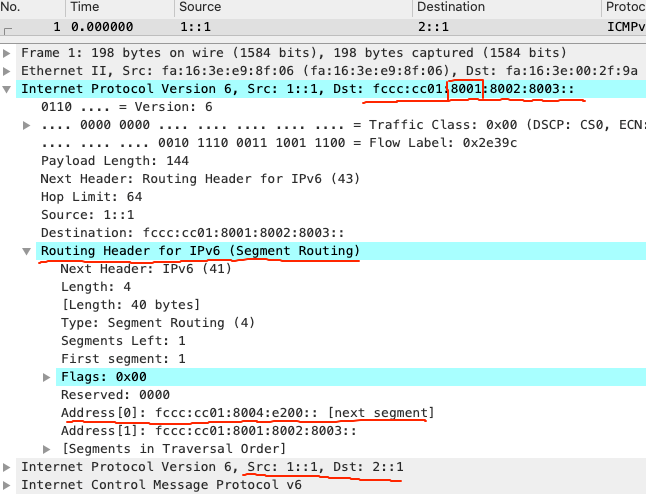
Task: Select the Source: 1::1 field
Action: point(87,215)
